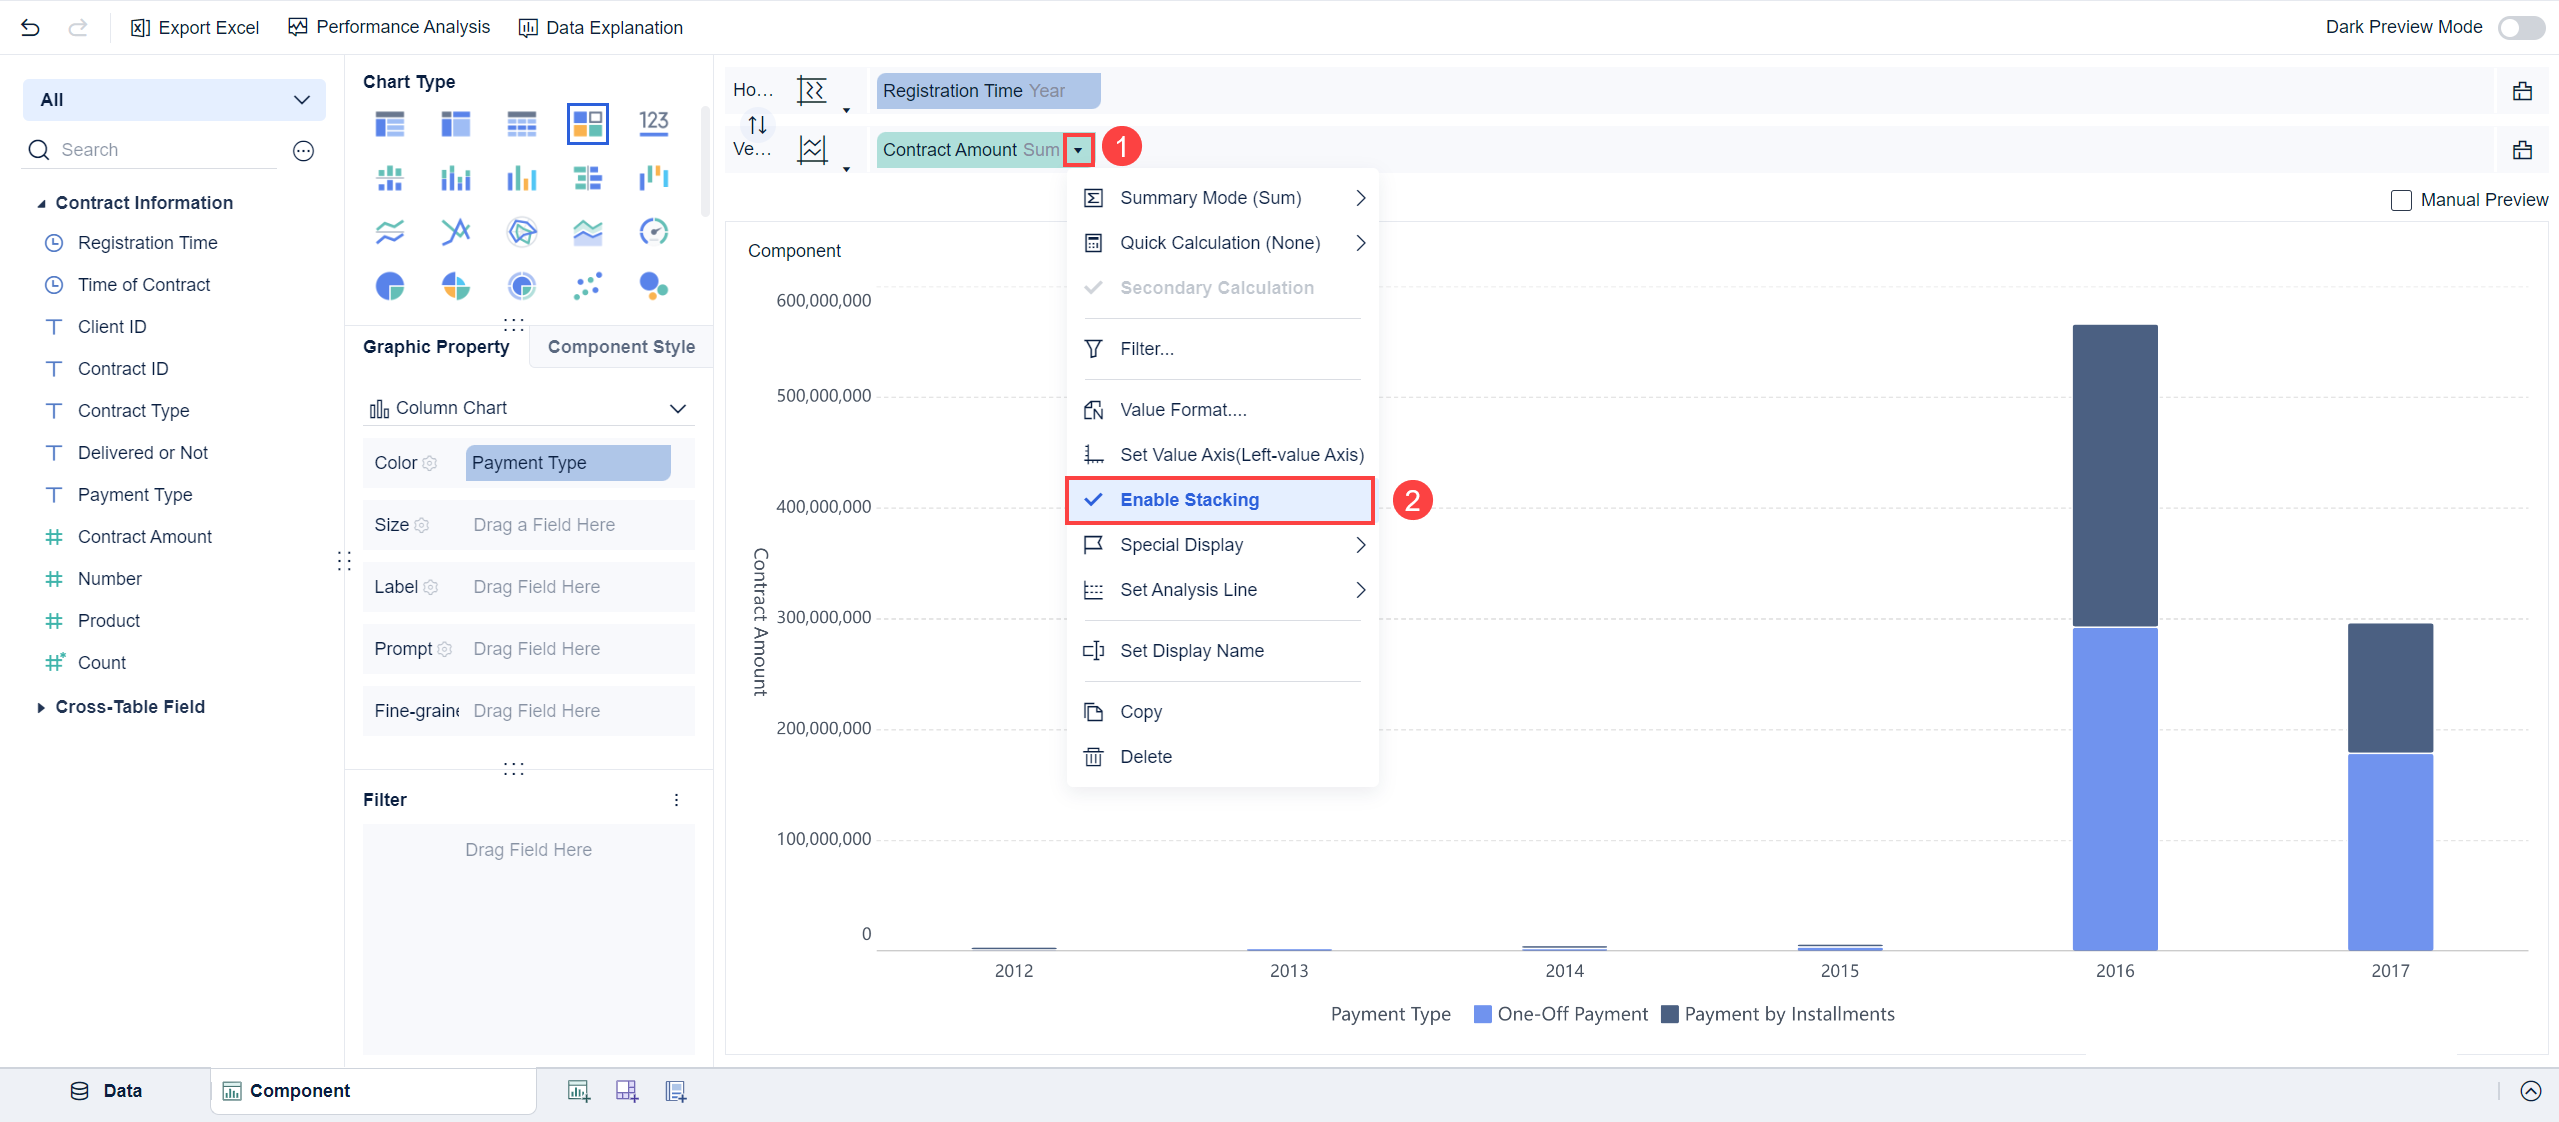Open Filter panel three-dot options
This screenshot has height=1122, width=2559.
(676, 800)
